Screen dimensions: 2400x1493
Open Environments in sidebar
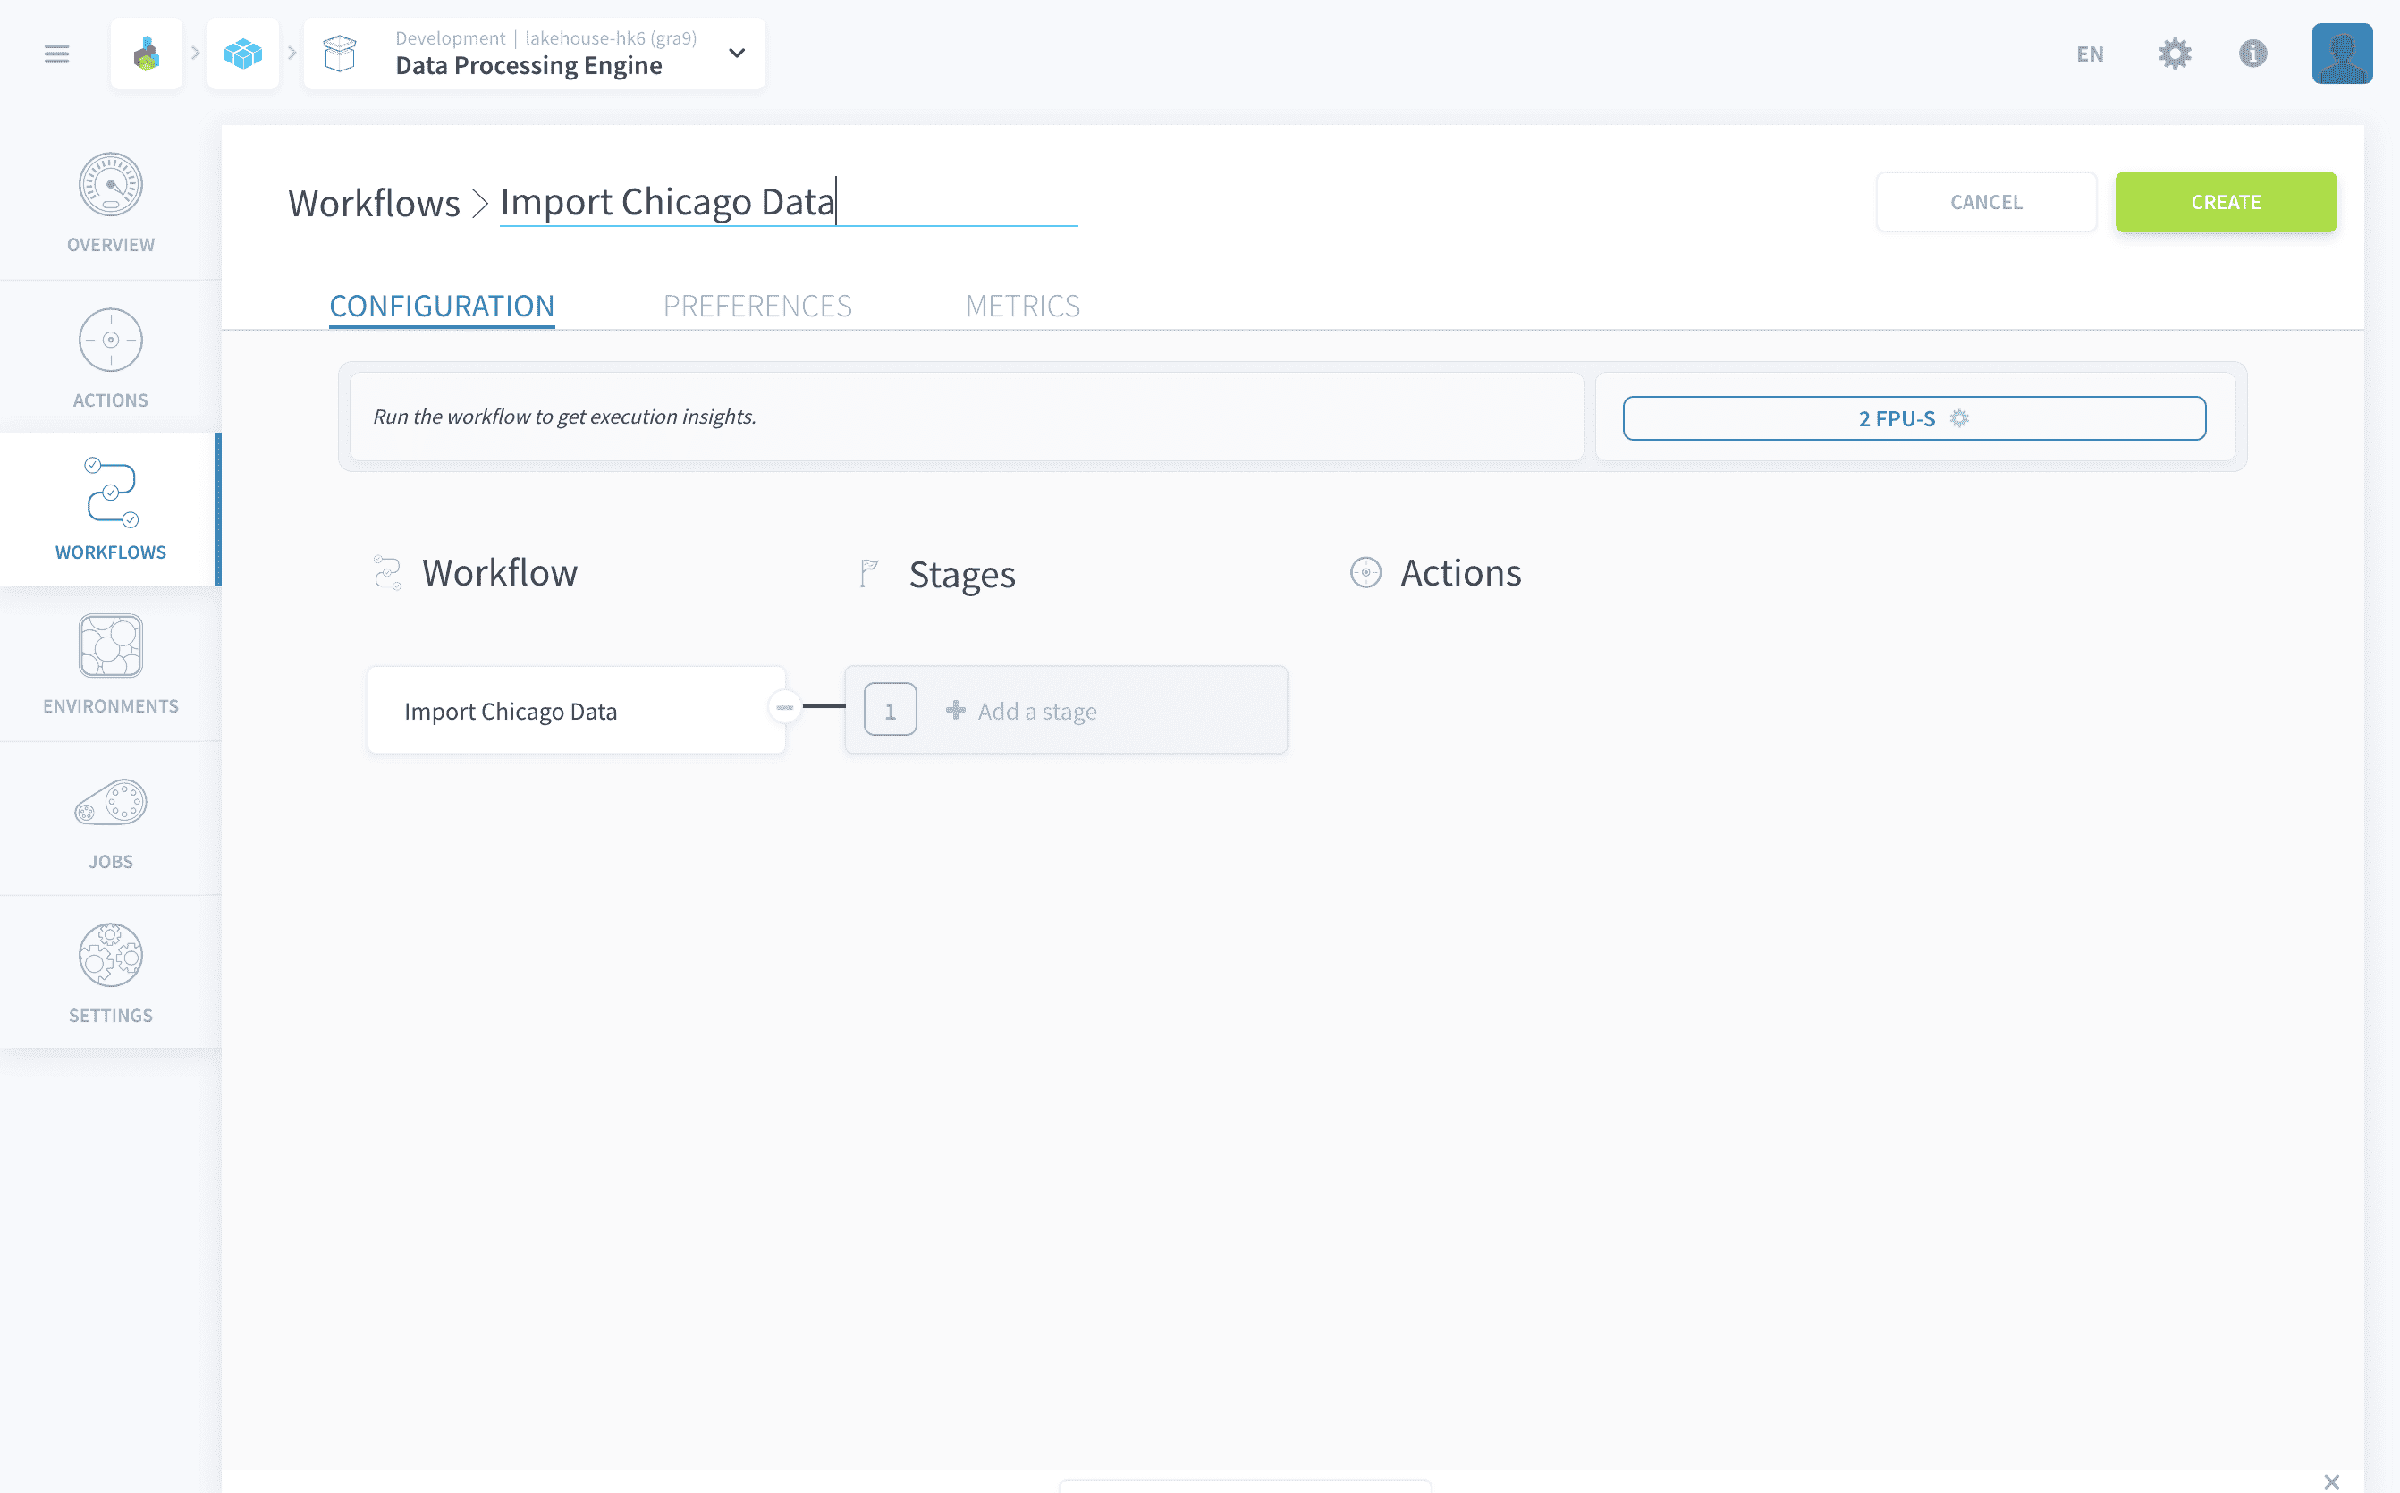pyautogui.click(x=111, y=664)
